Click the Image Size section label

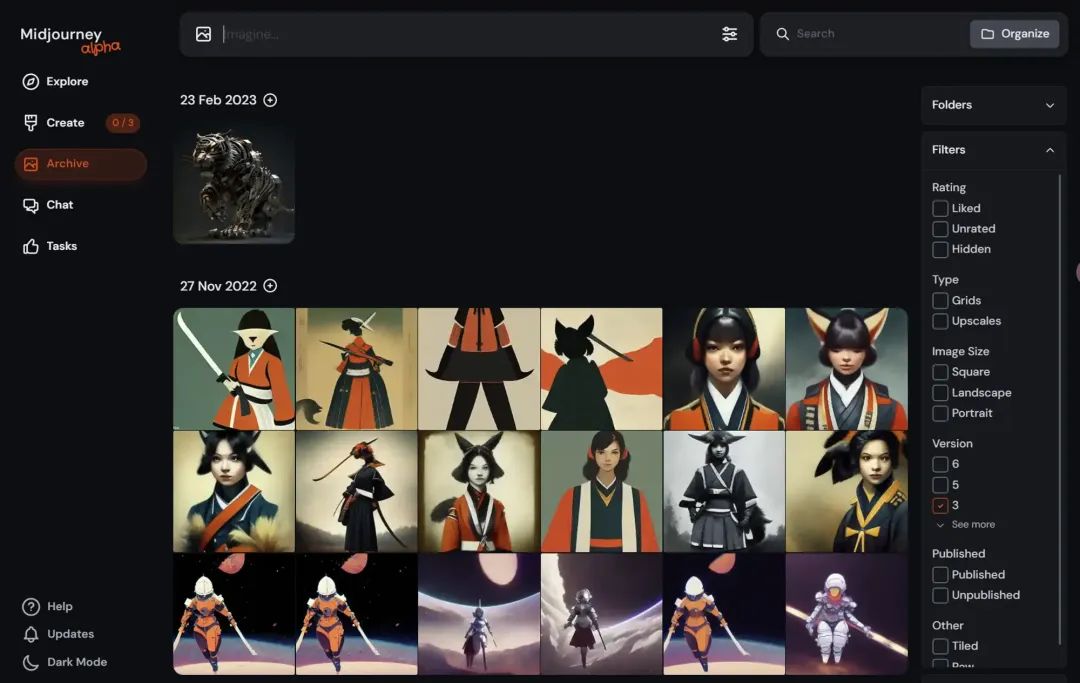[x=960, y=351]
